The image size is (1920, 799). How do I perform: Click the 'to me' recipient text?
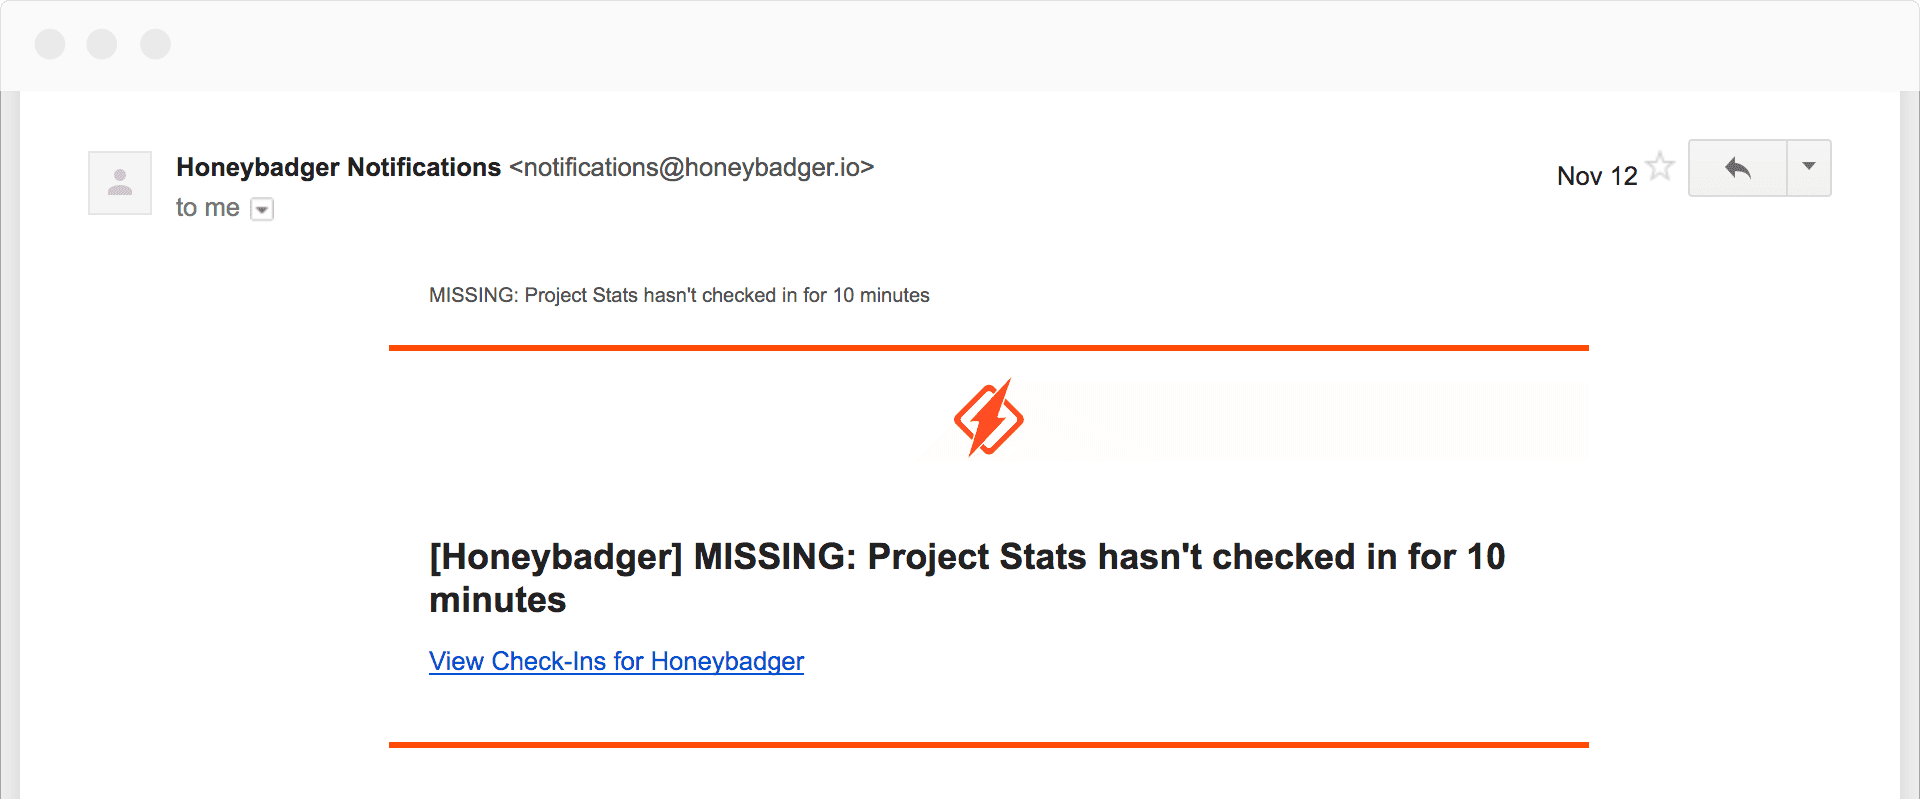[208, 208]
